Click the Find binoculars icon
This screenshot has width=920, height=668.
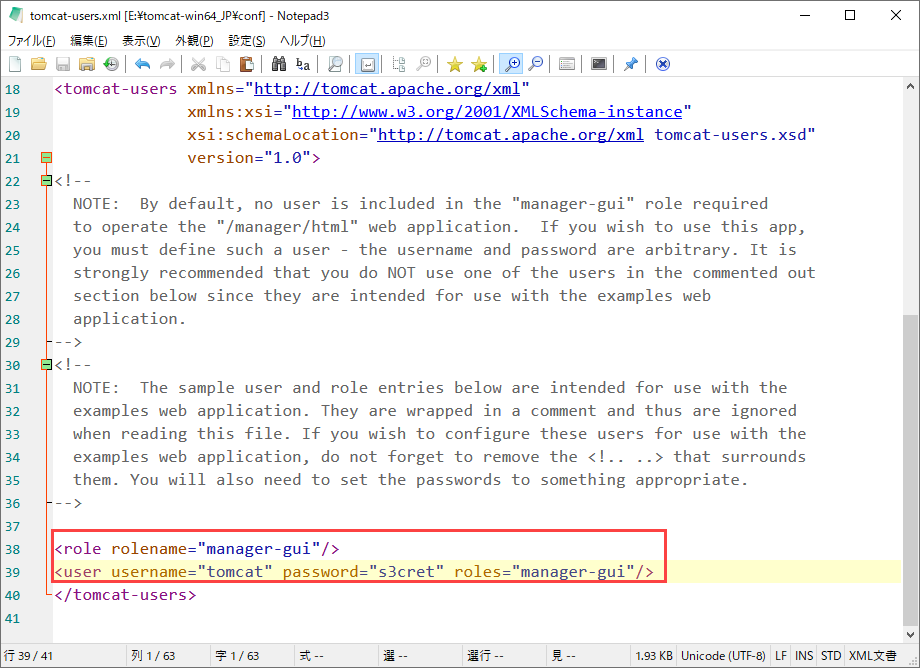[x=279, y=64]
